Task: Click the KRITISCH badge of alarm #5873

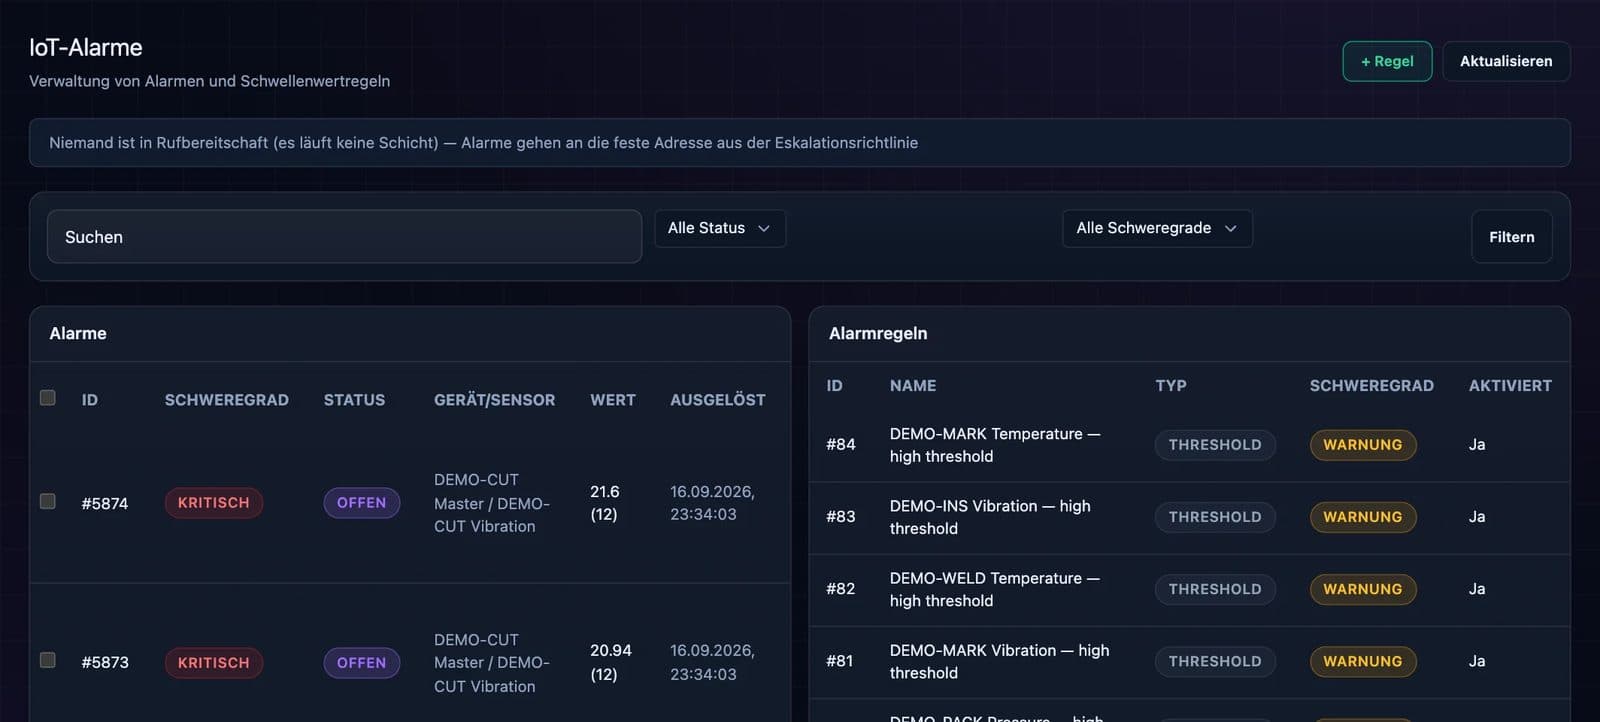Action: (x=214, y=663)
